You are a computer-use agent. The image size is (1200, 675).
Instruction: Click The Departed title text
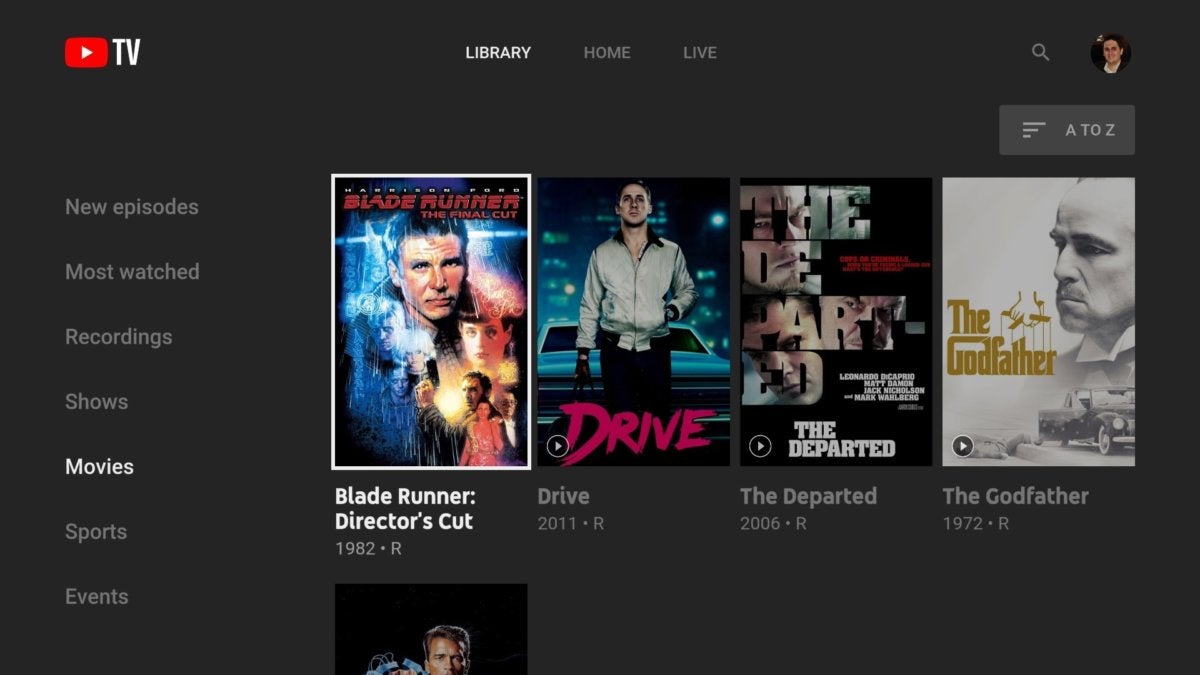(x=808, y=496)
